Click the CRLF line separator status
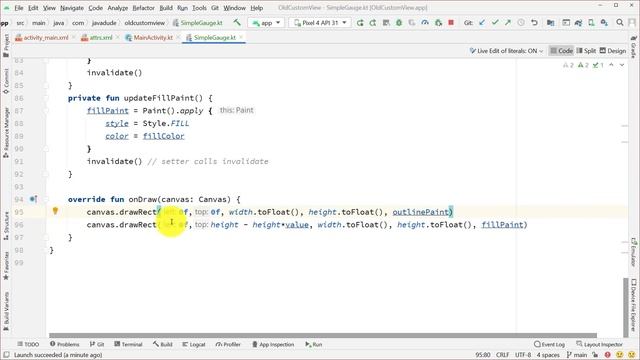This screenshot has height=360, width=640. 502,355
